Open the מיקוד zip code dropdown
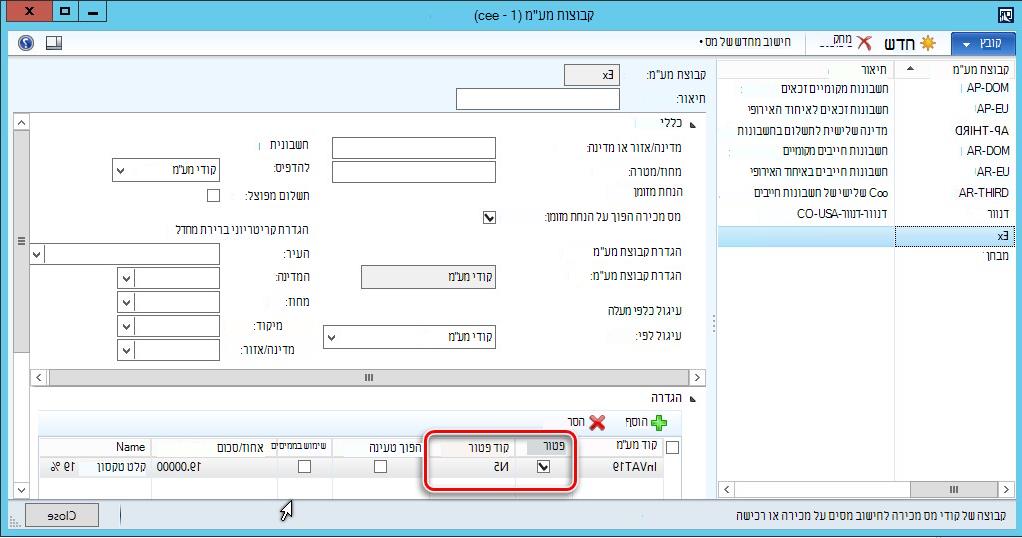1022x538 pixels. pyautogui.click(x=126, y=326)
